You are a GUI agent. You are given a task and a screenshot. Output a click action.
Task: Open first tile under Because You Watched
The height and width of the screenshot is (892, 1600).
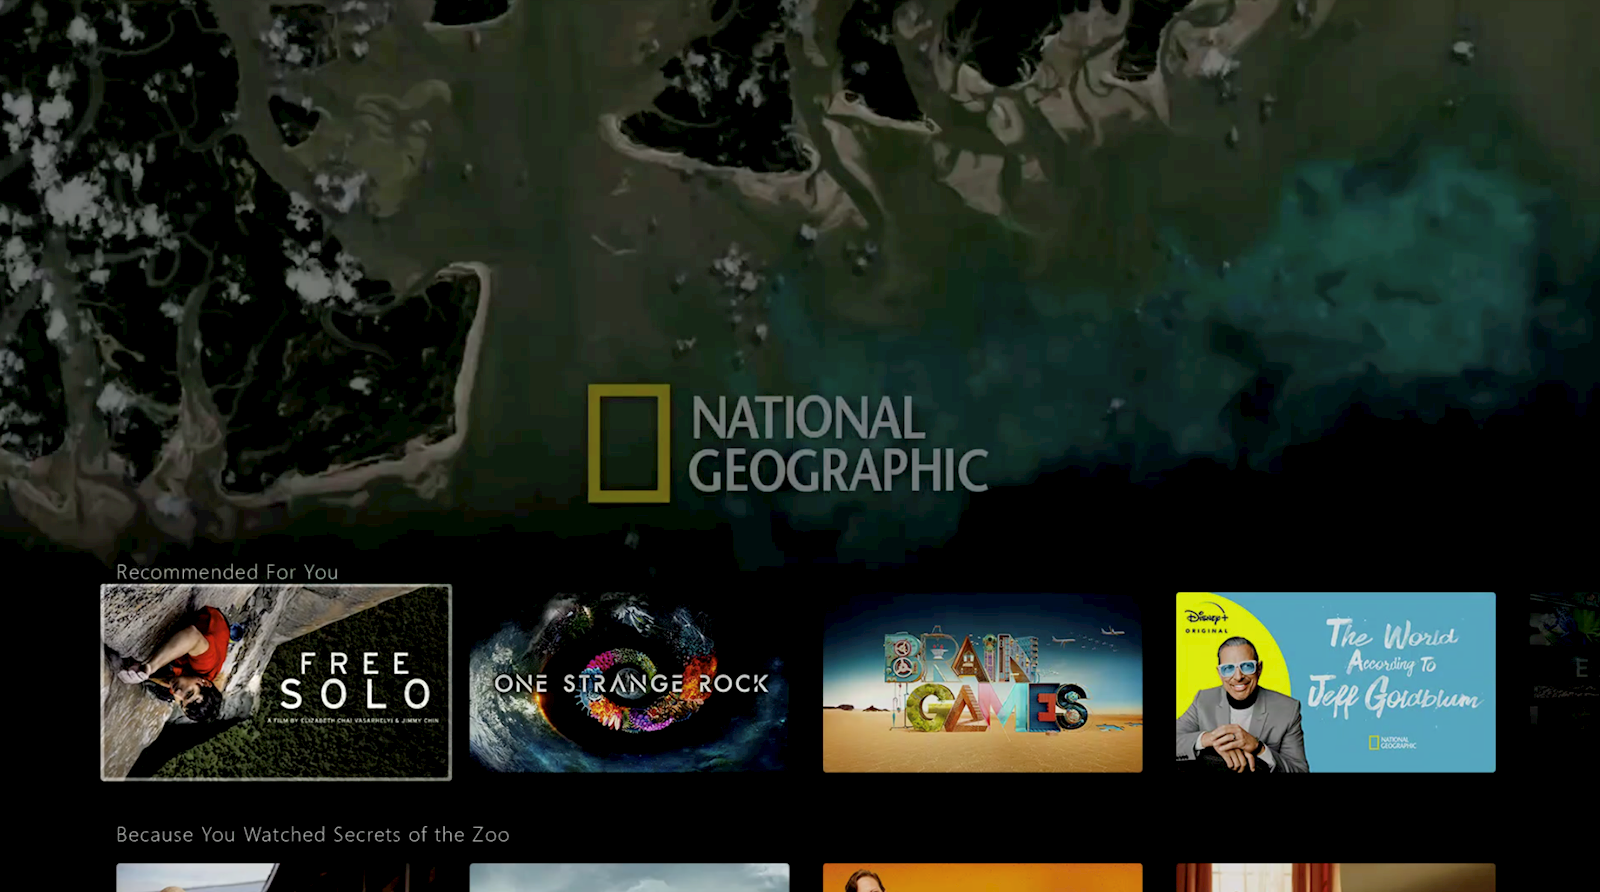[276, 877]
